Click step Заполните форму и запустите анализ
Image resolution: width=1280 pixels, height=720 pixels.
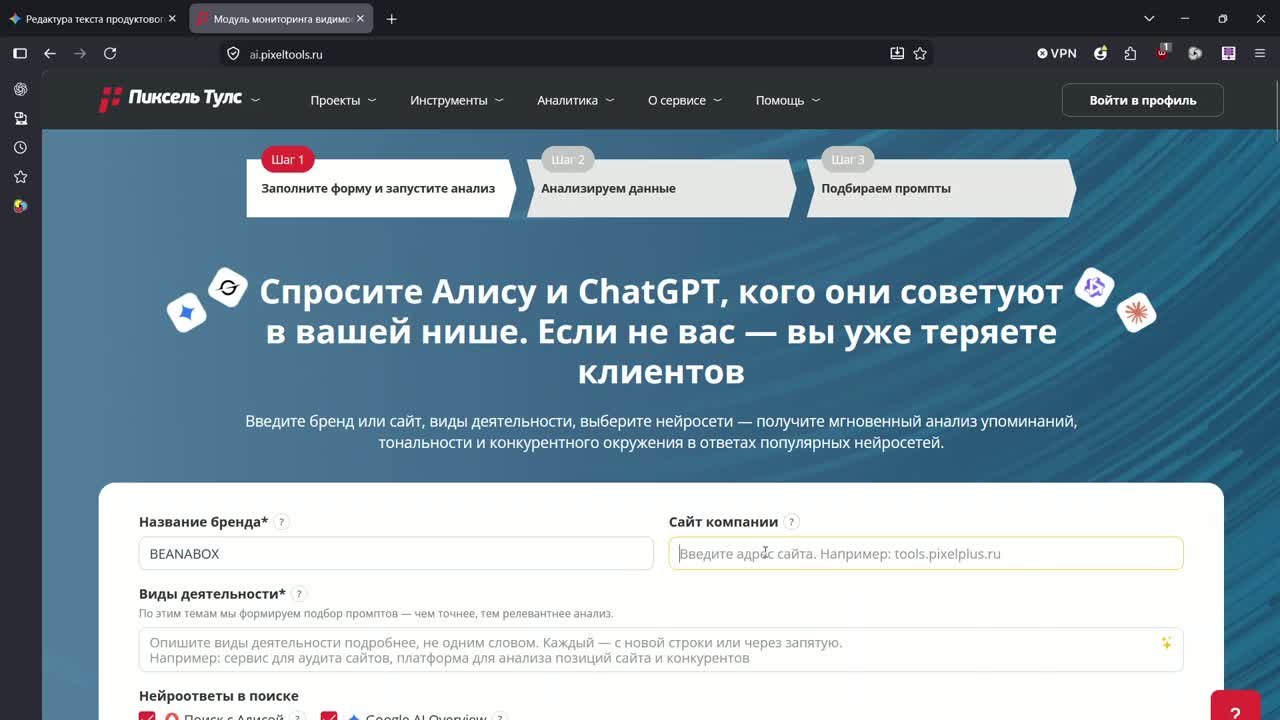381,188
